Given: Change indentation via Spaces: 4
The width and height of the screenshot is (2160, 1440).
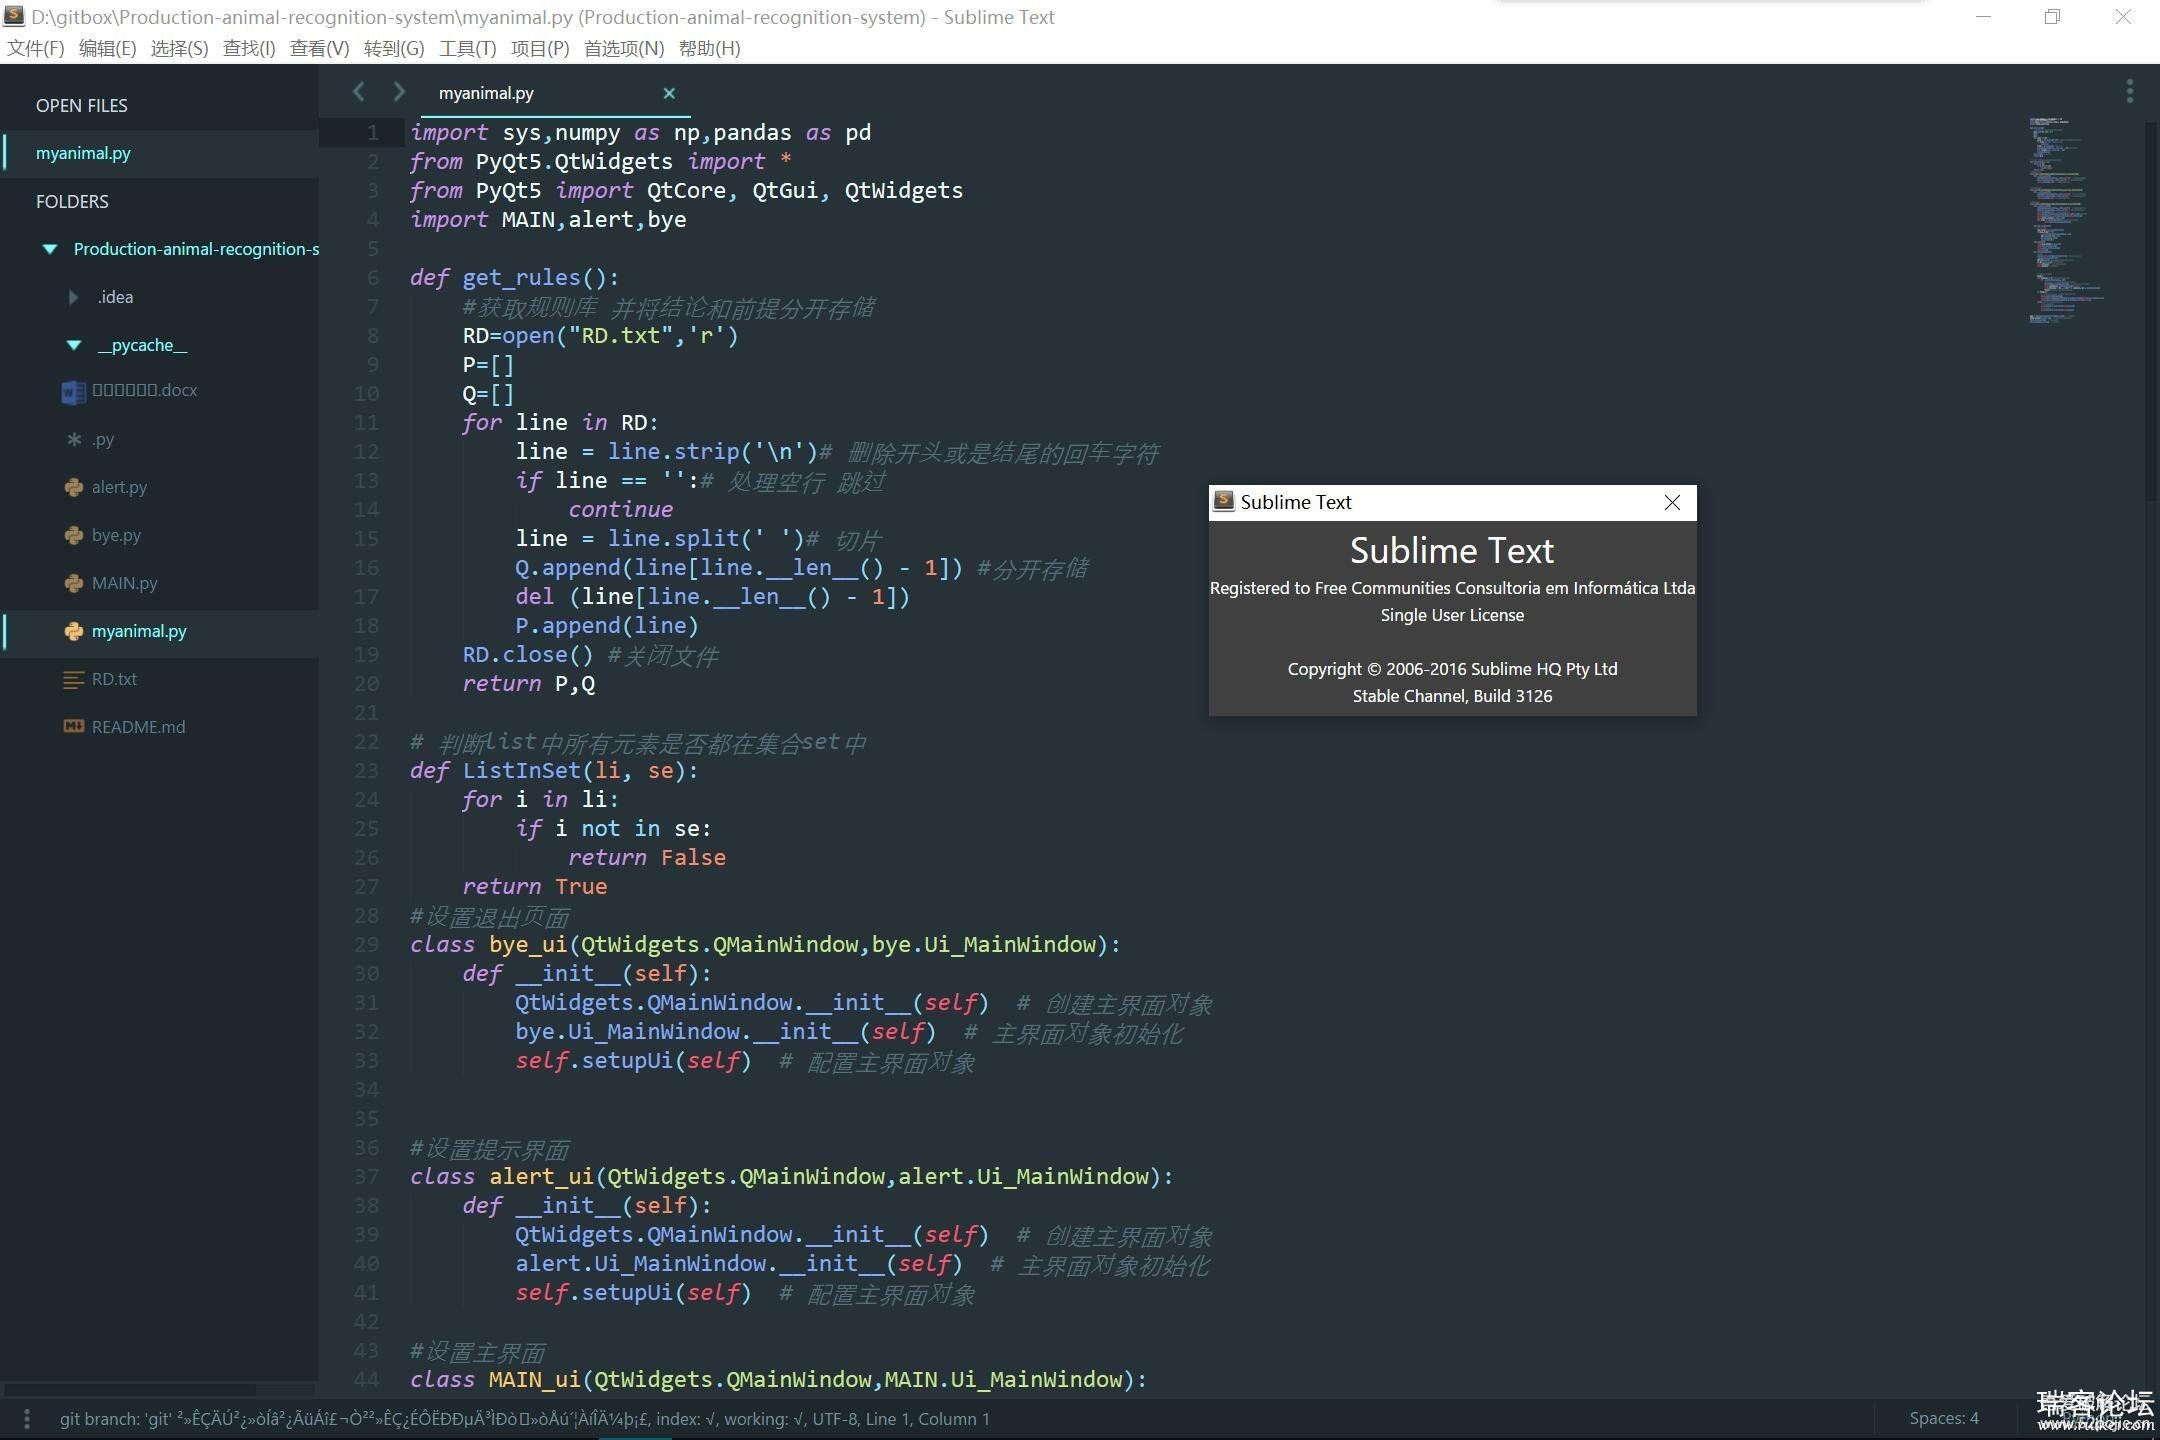Looking at the screenshot, I should [x=1943, y=1418].
